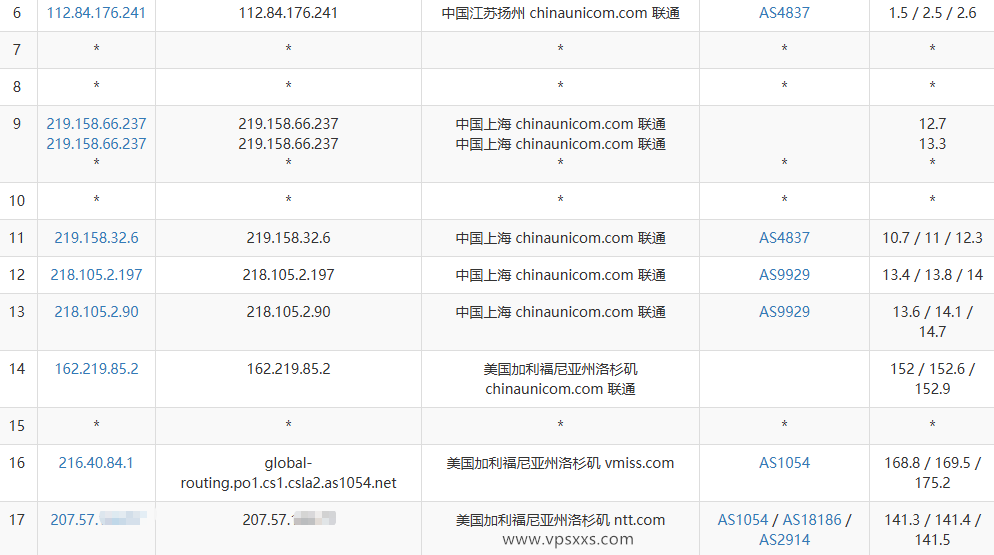The height and width of the screenshot is (555, 994).
Task: Click AS9929 link in hop 12 row
Action: (x=784, y=275)
